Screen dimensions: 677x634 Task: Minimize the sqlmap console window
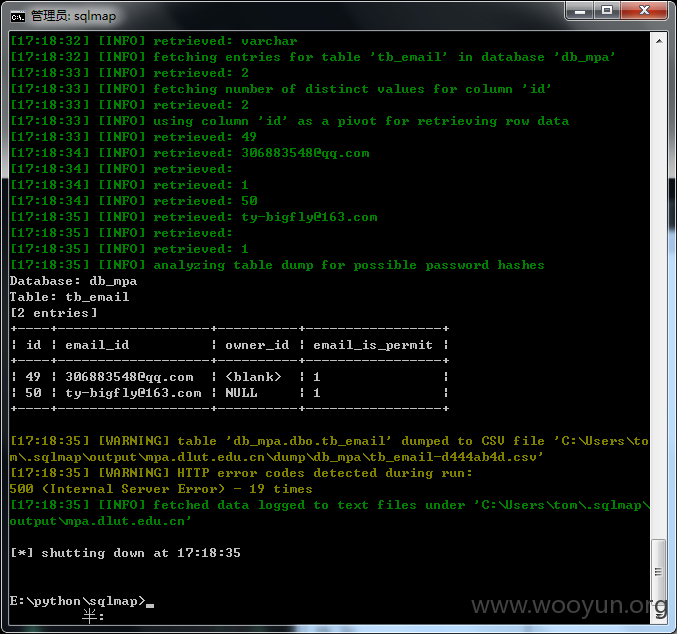click(x=580, y=11)
